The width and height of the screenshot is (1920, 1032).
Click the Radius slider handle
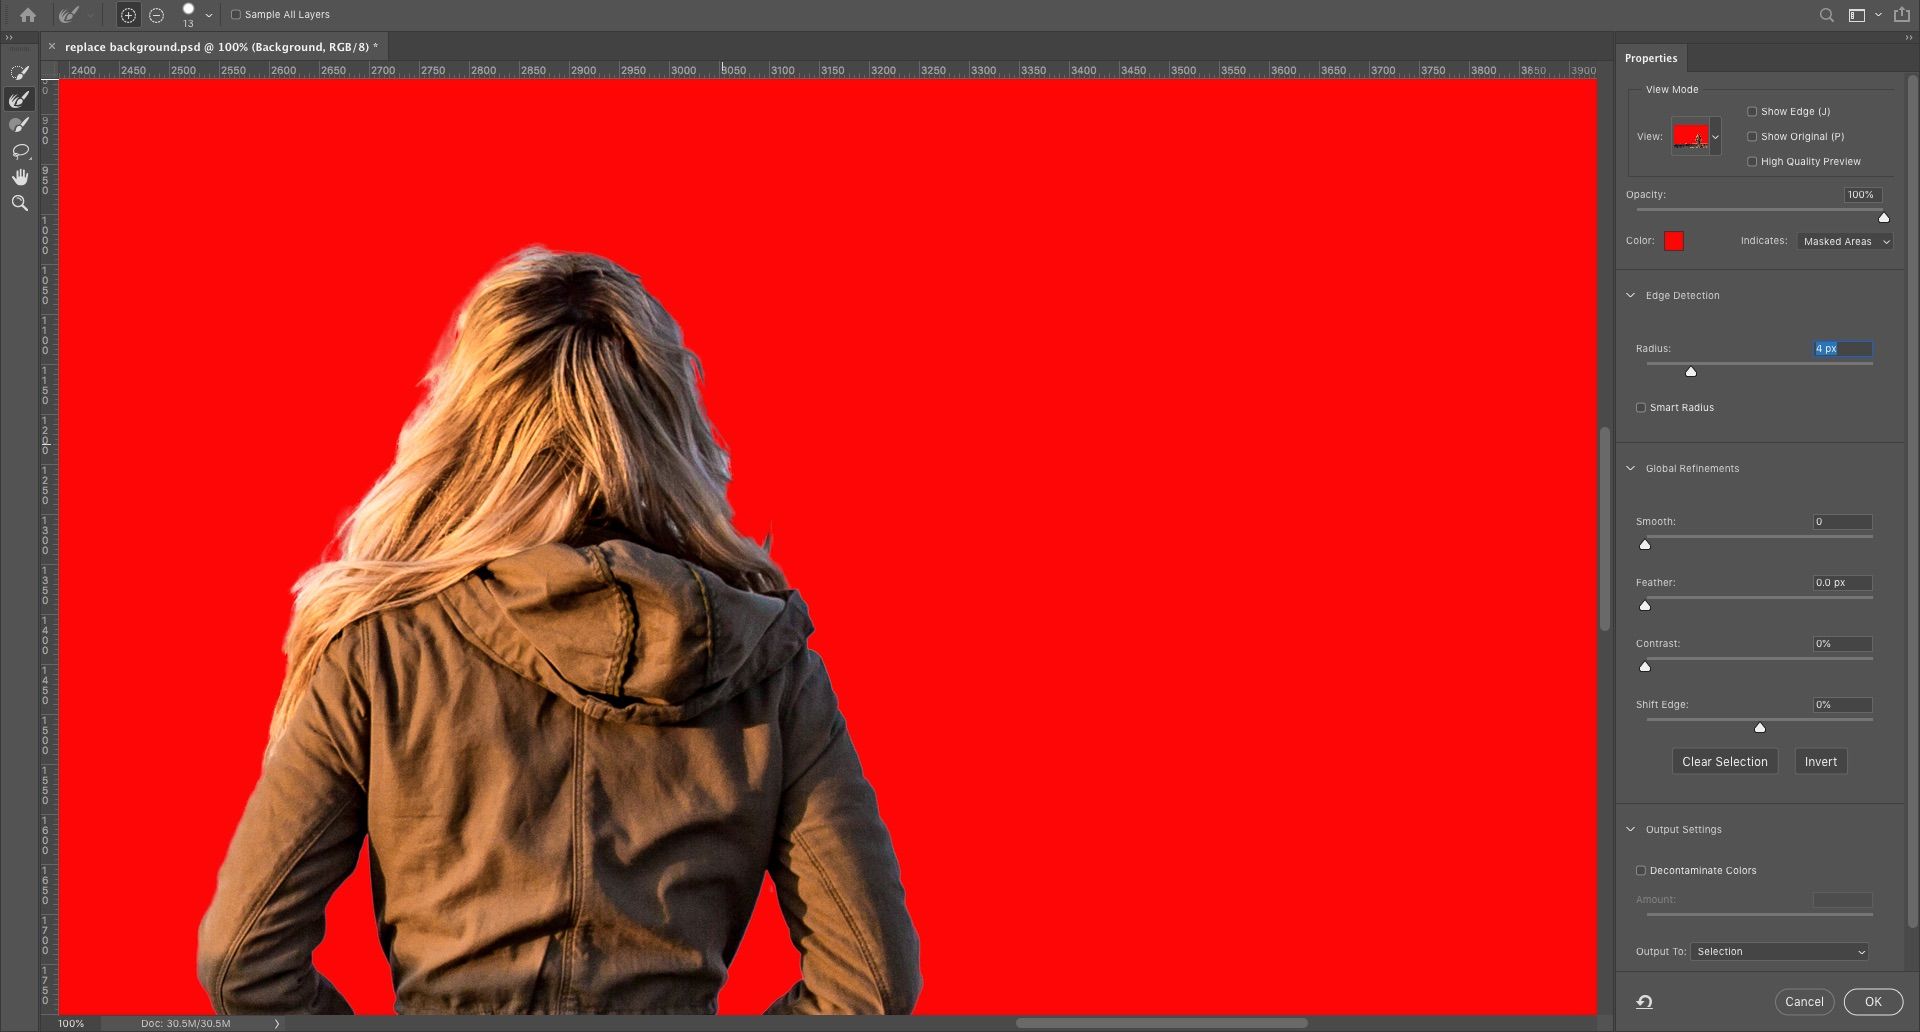click(x=1691, y=372)
